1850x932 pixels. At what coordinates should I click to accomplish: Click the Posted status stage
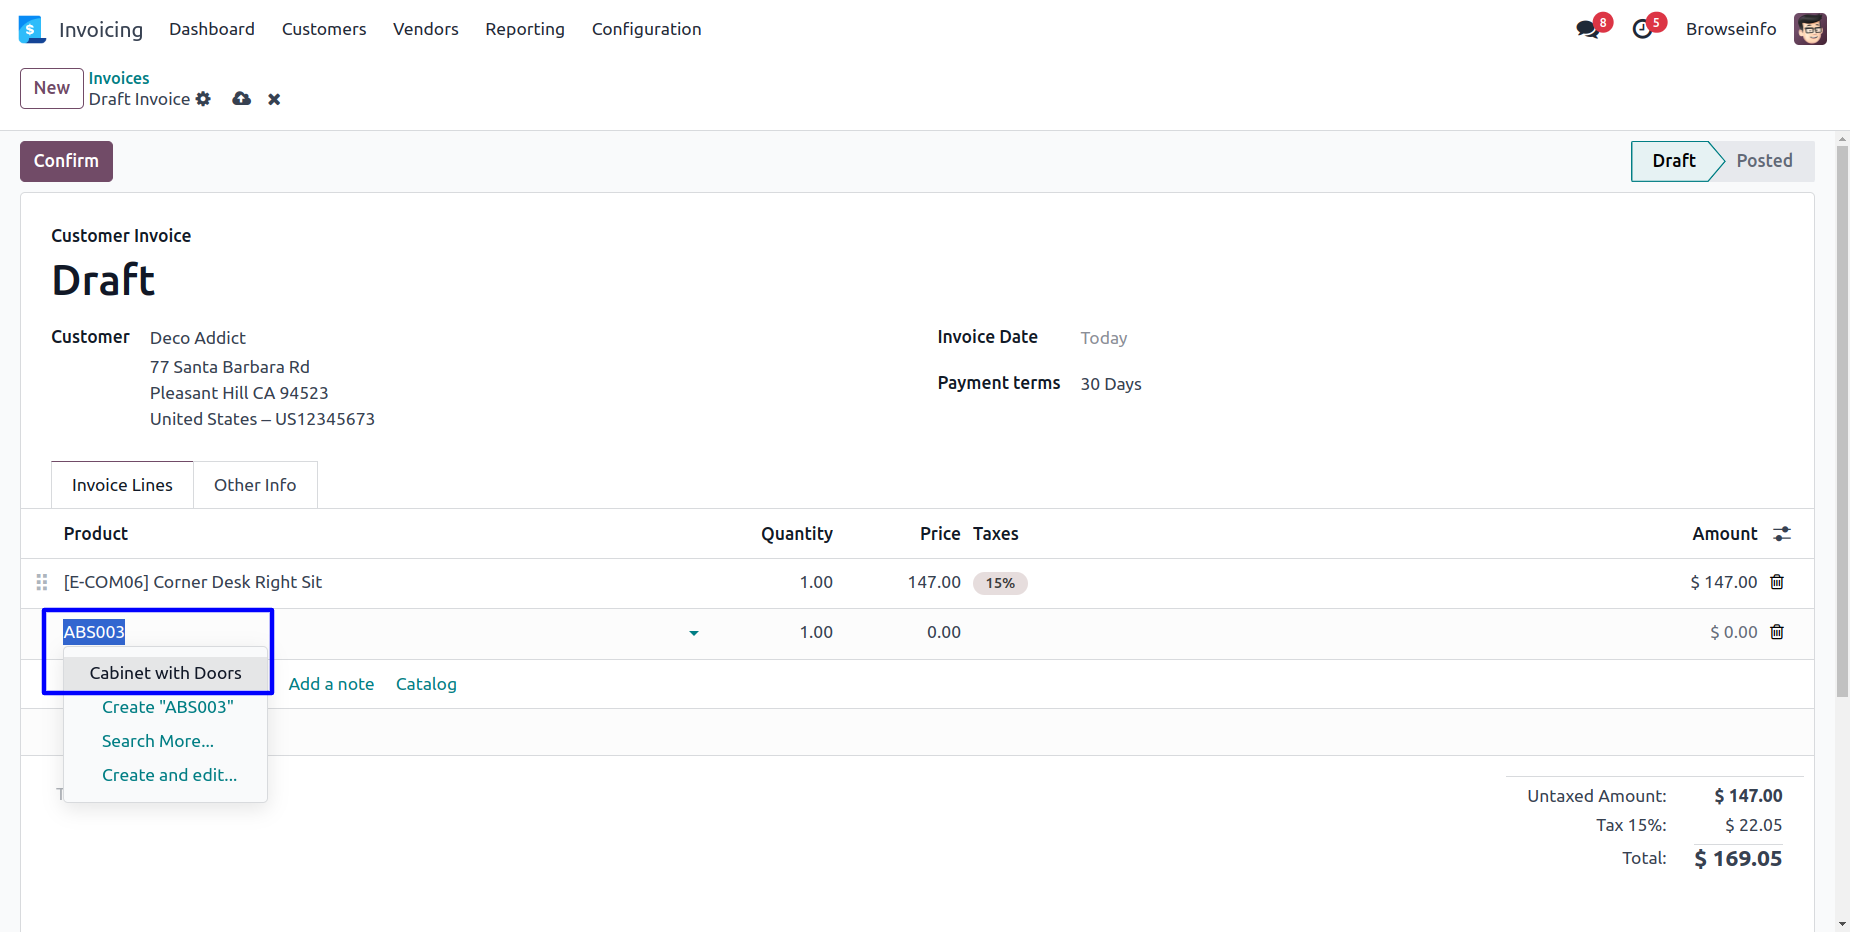tap(1764, 161)
